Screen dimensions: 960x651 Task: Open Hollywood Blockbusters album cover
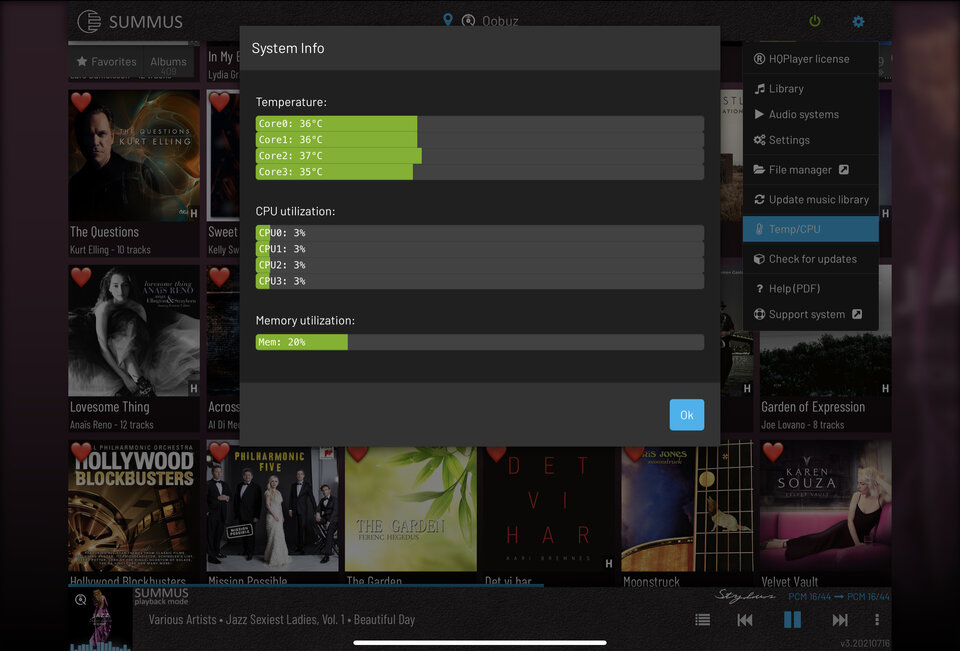click(x=134, y=506)
